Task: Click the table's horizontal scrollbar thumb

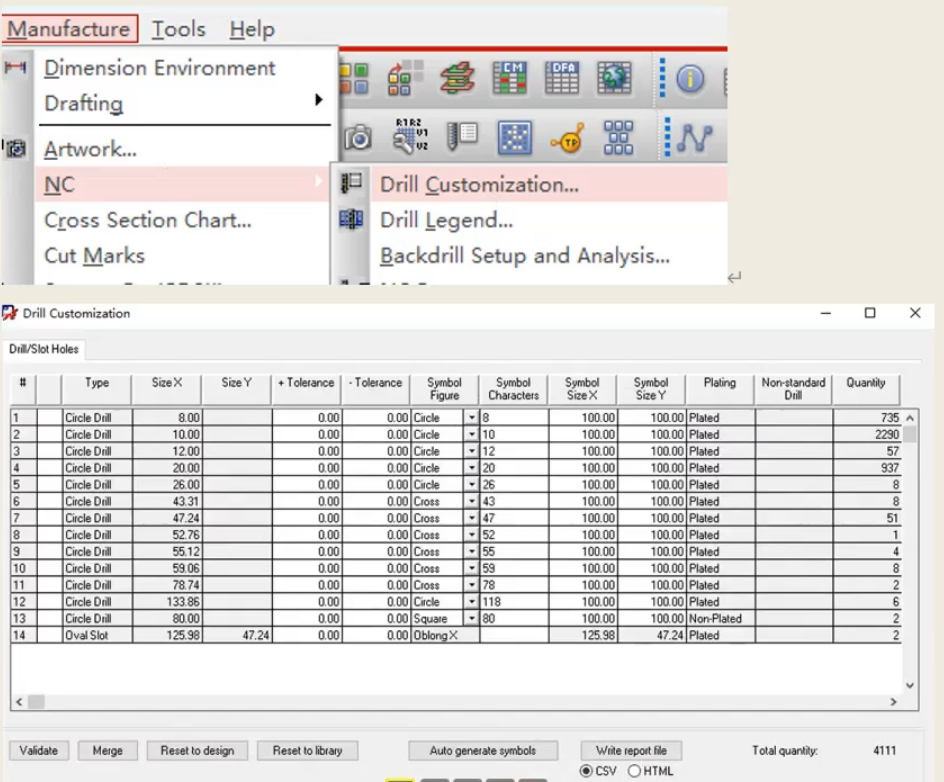Action: point(37,702)
